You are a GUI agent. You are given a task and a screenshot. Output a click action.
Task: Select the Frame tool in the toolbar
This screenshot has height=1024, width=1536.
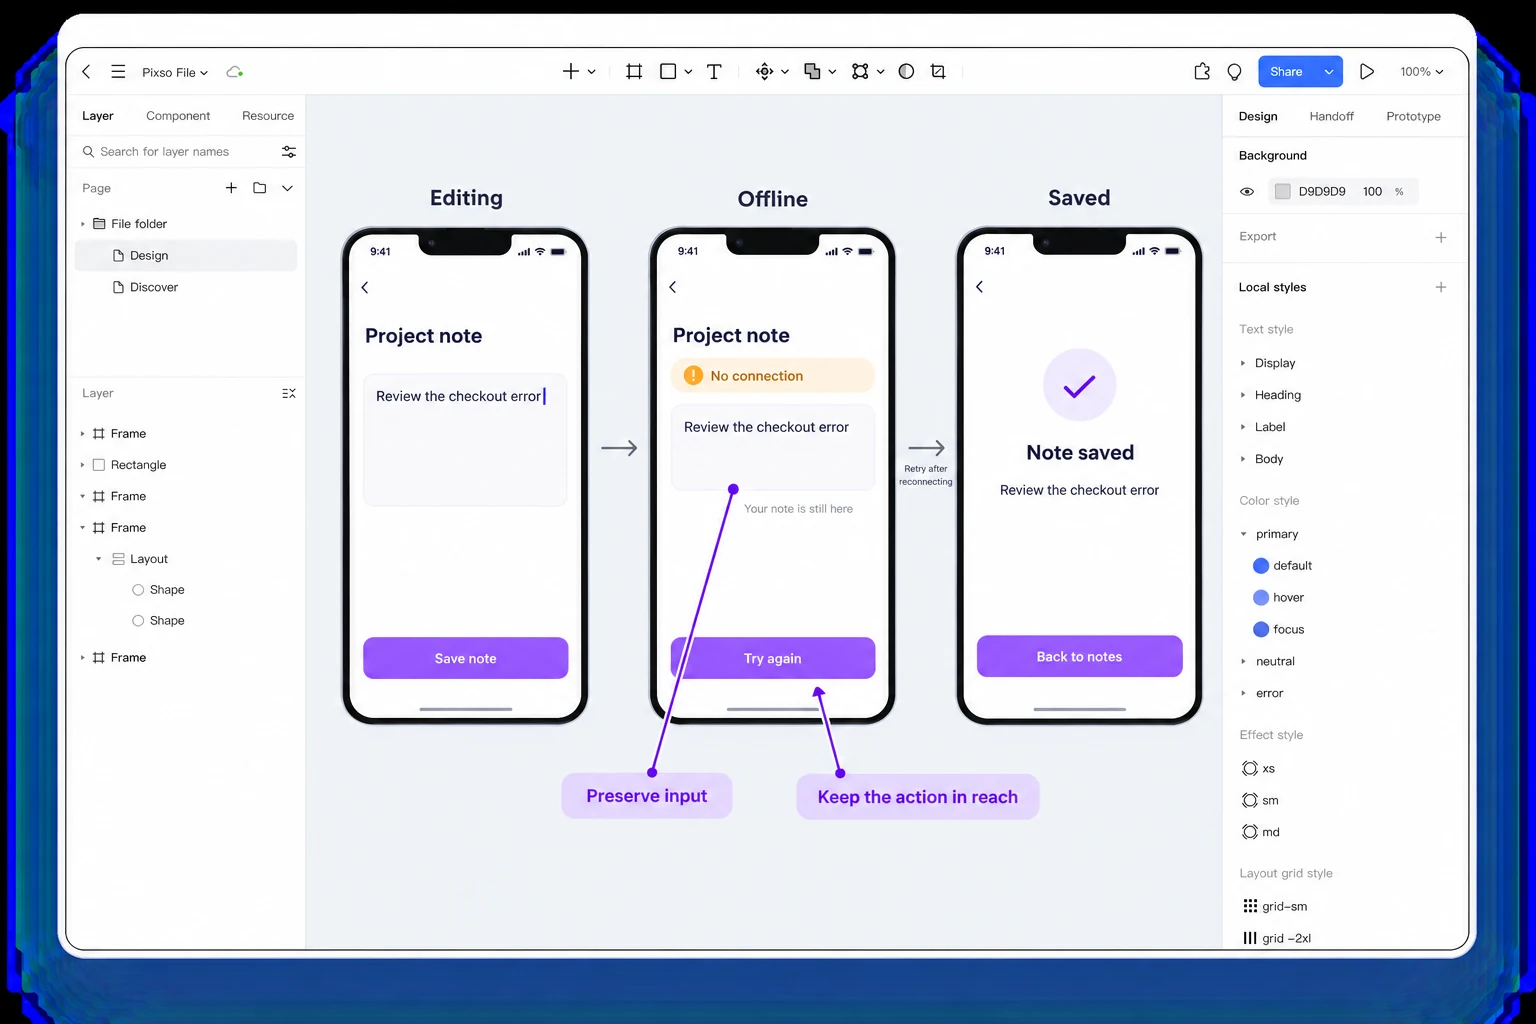[634, 71]
